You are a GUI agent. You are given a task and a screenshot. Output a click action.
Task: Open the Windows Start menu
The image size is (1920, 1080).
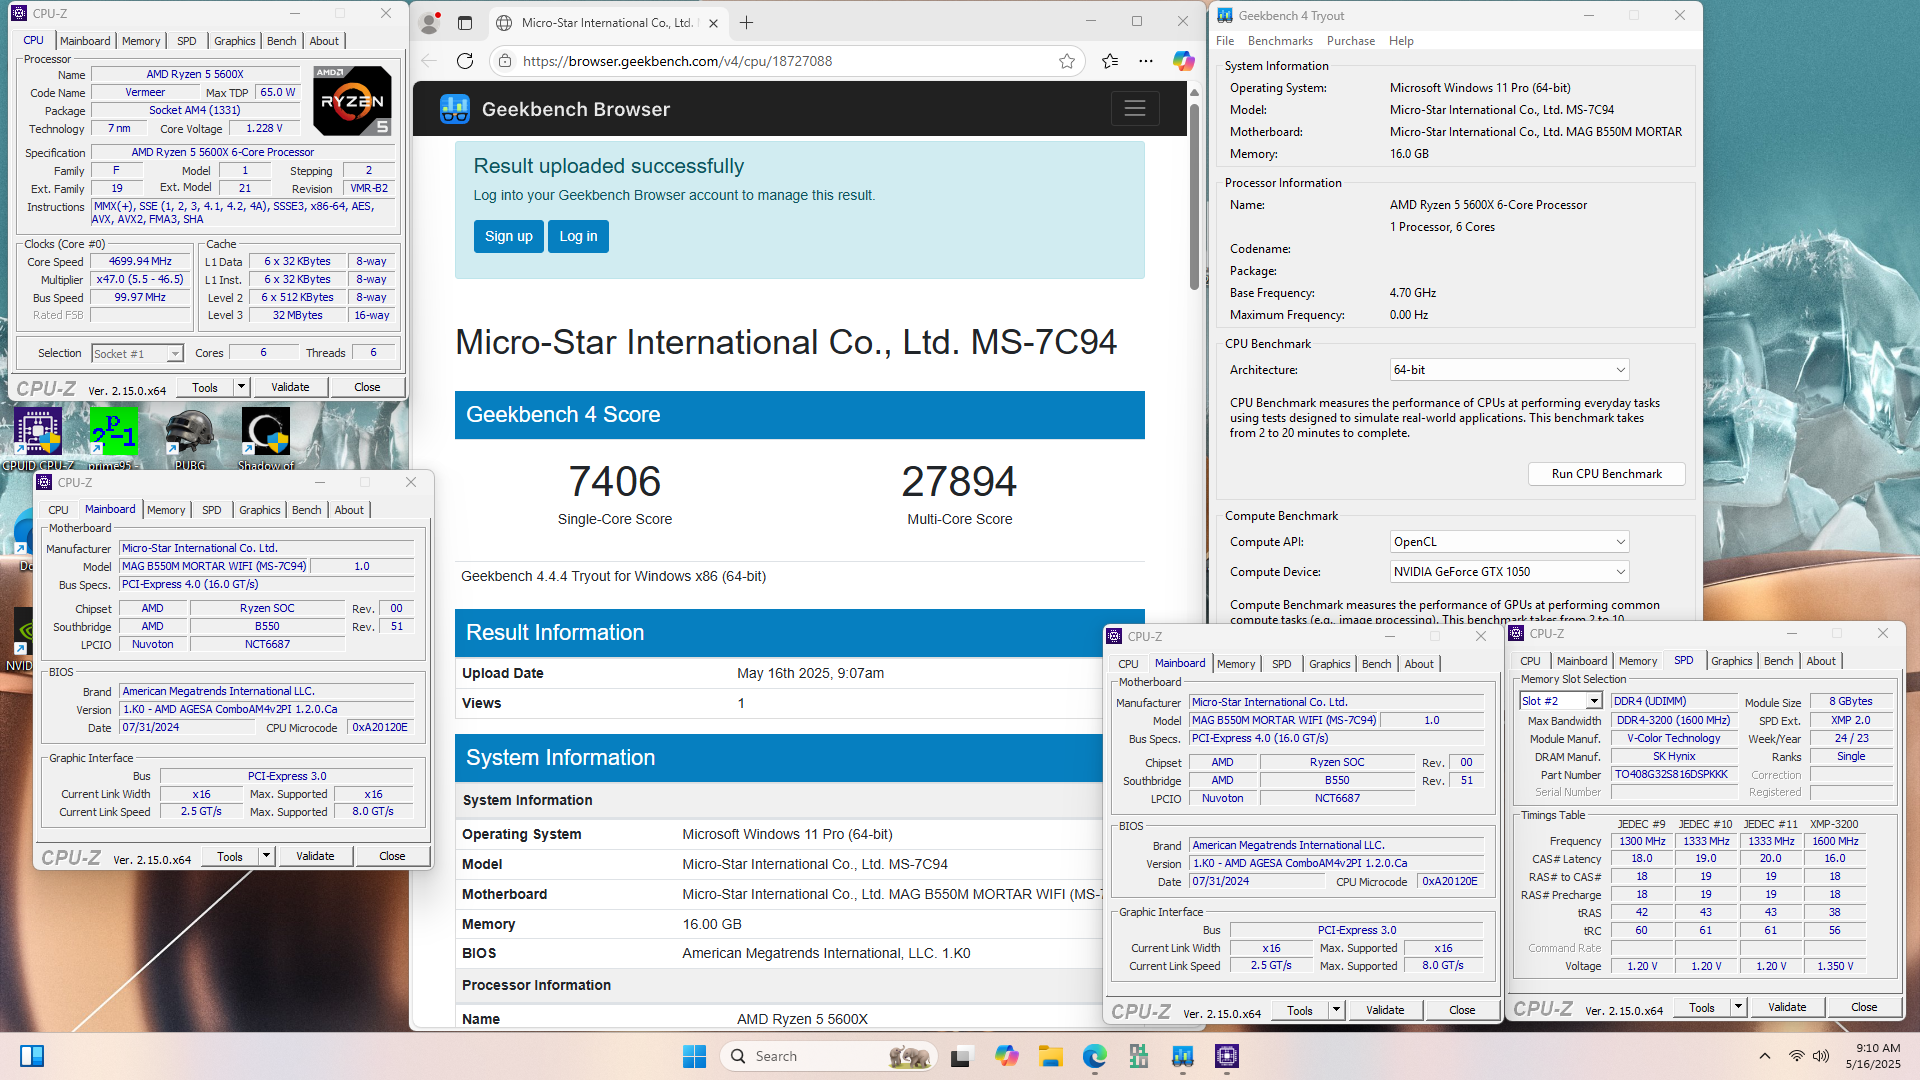coord(694,1056)
